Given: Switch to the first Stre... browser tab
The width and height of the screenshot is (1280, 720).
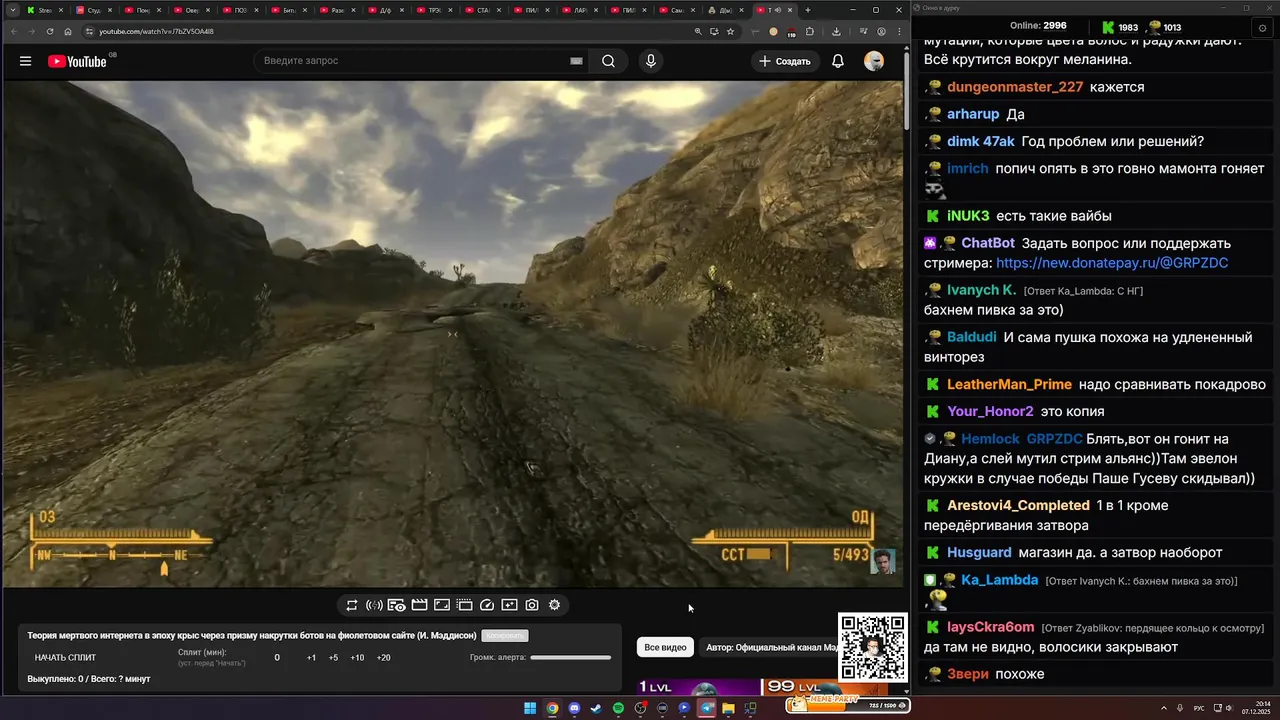Looking at the screenshot, I should click(x=44, y=10).
